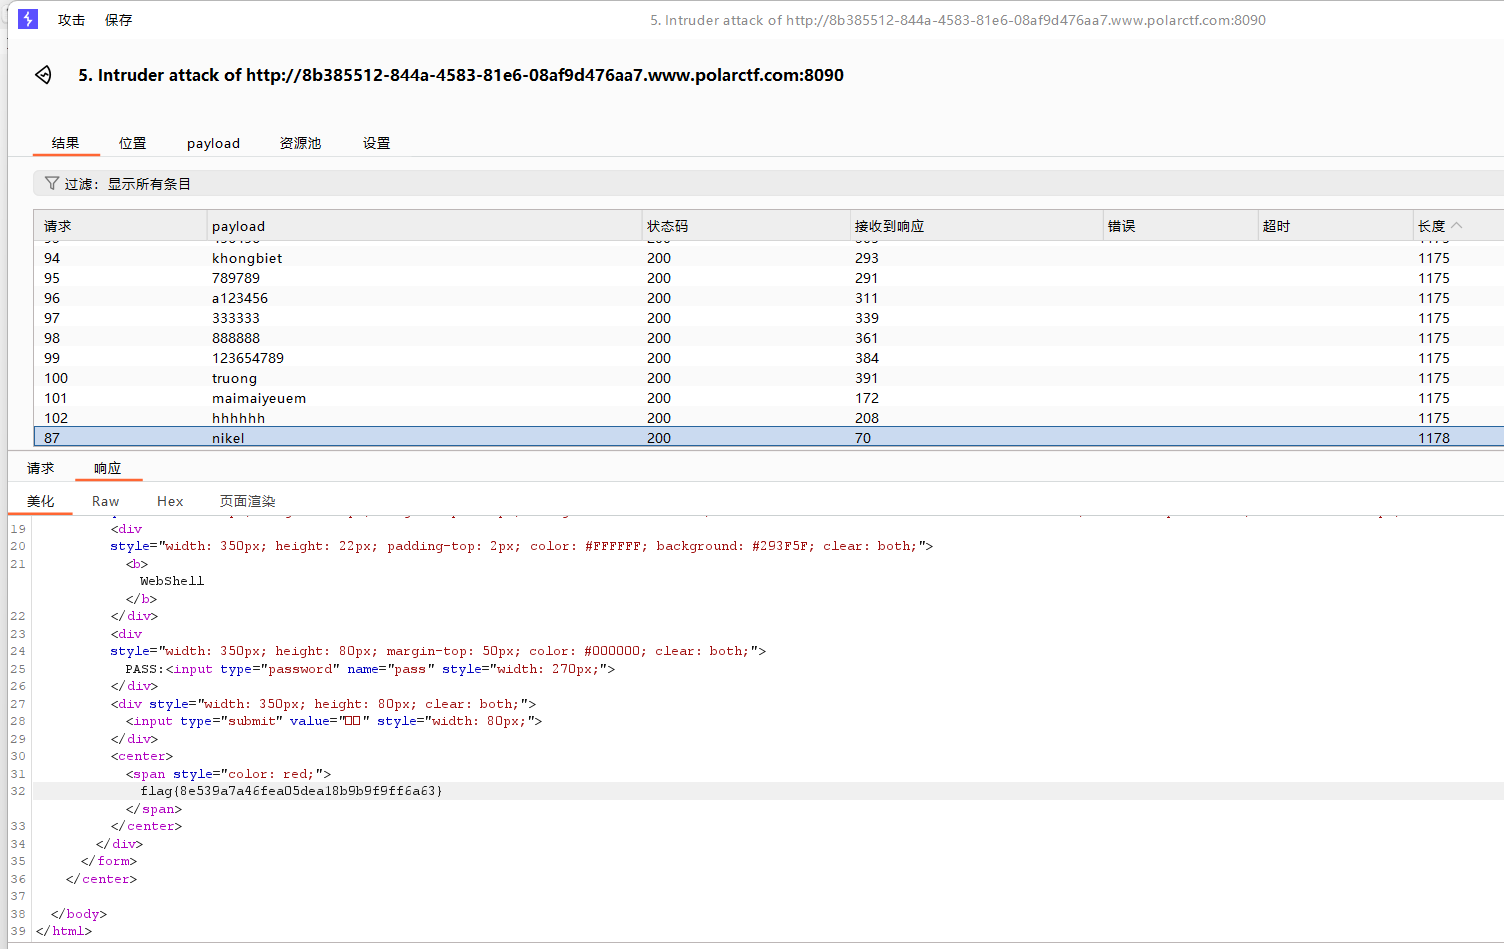Switch to the 请求 message tab
This screenshot has height=949, width=1504.
(x=40, y=468)
